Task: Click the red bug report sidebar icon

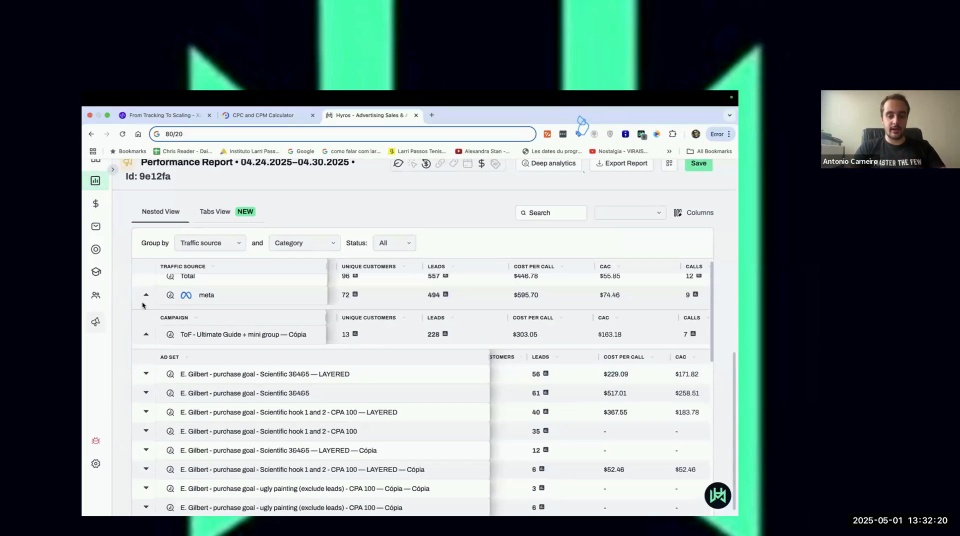Action: pos(96,441)
